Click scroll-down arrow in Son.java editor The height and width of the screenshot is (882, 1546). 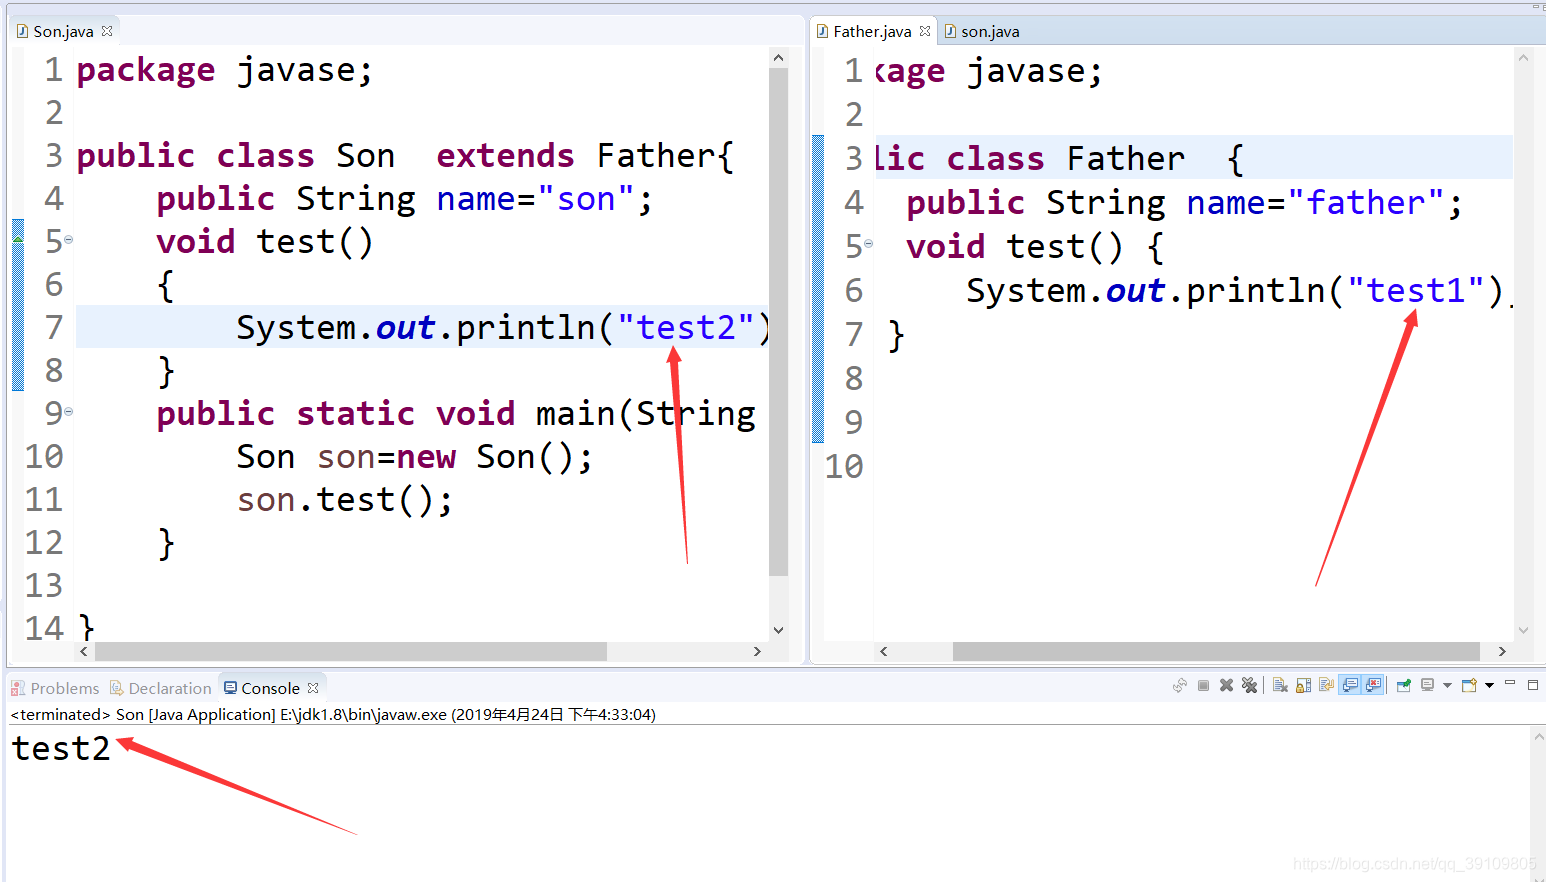click(x=778, y=630)
